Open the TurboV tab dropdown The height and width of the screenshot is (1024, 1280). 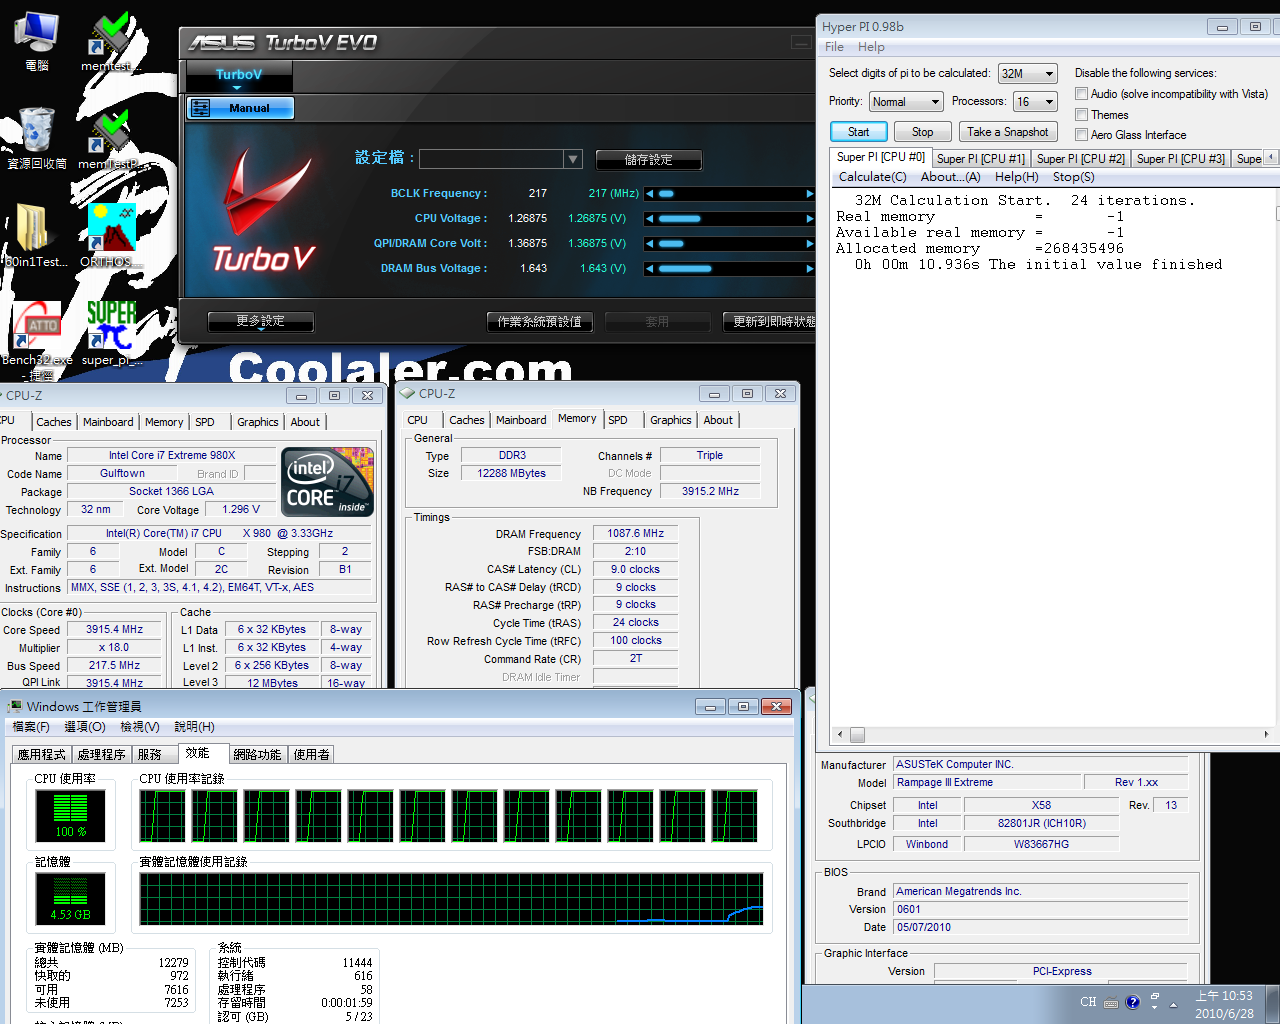pos(238,76)
